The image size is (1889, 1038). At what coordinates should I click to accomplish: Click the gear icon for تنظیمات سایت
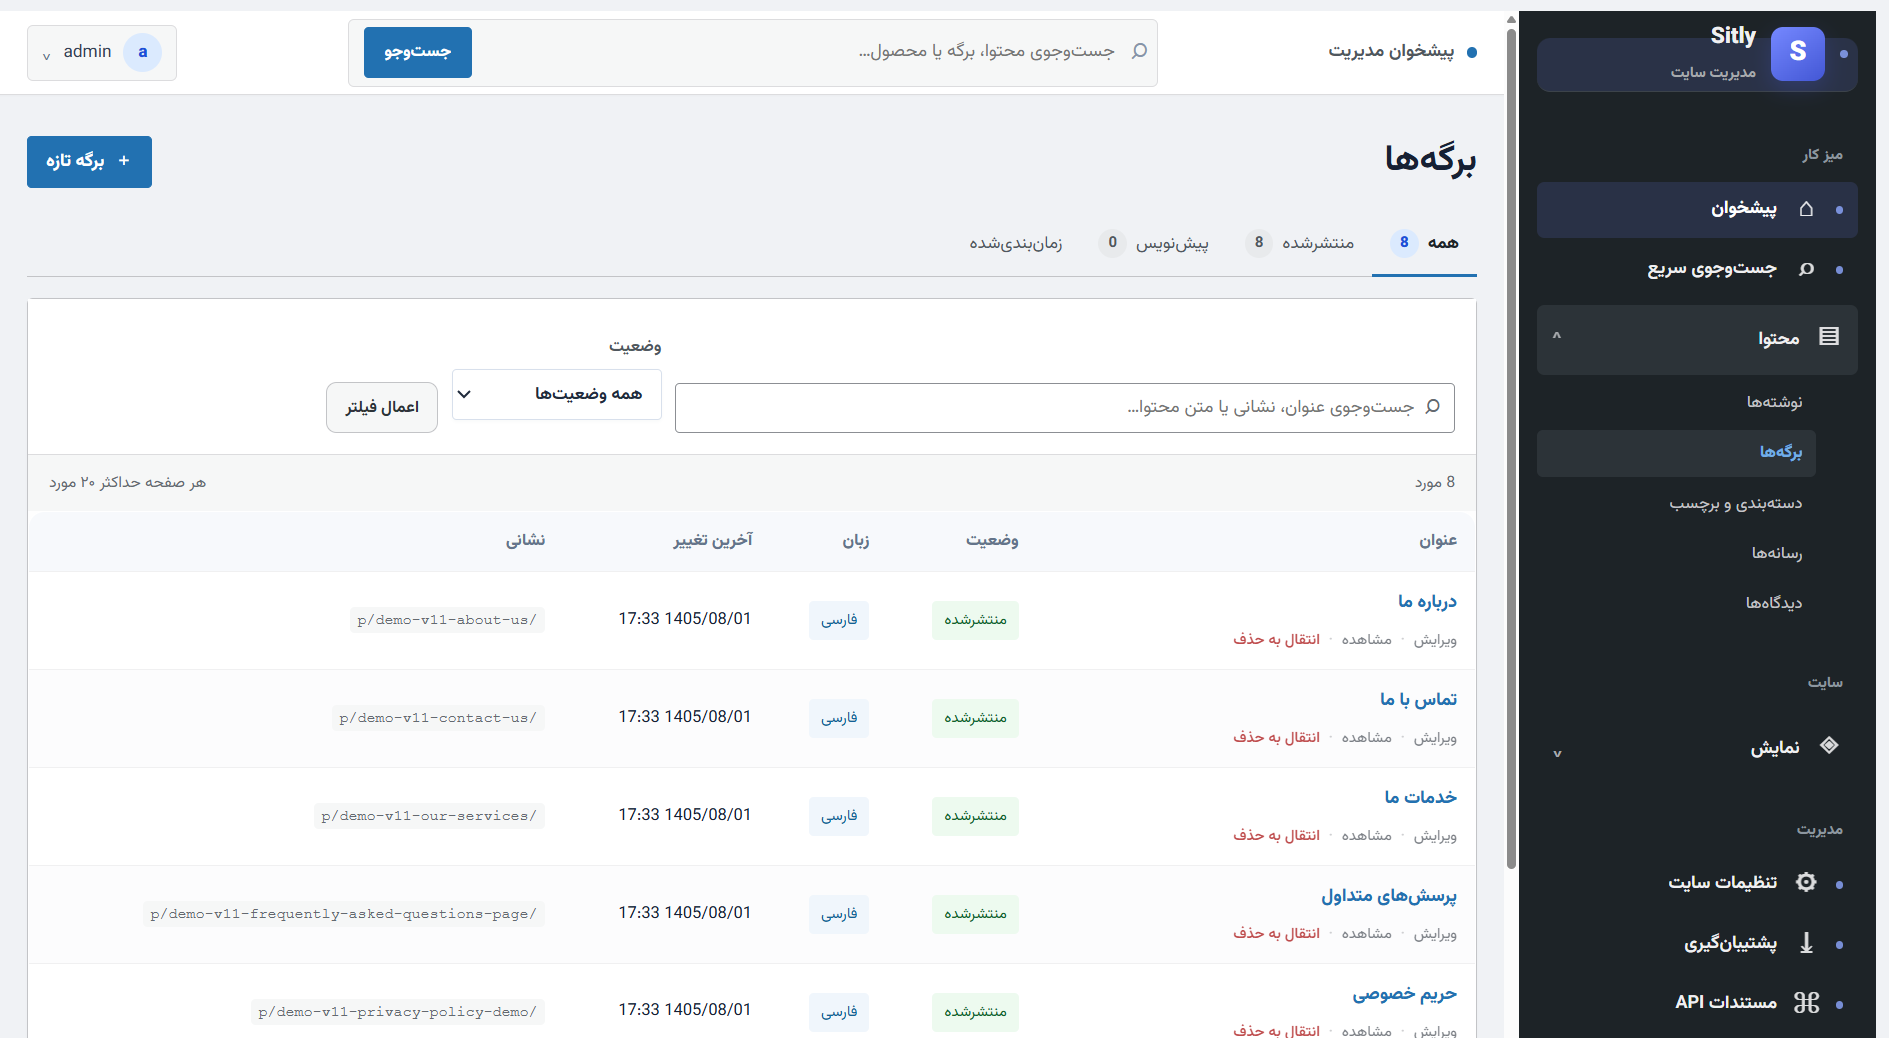[x=1806, y=882]
